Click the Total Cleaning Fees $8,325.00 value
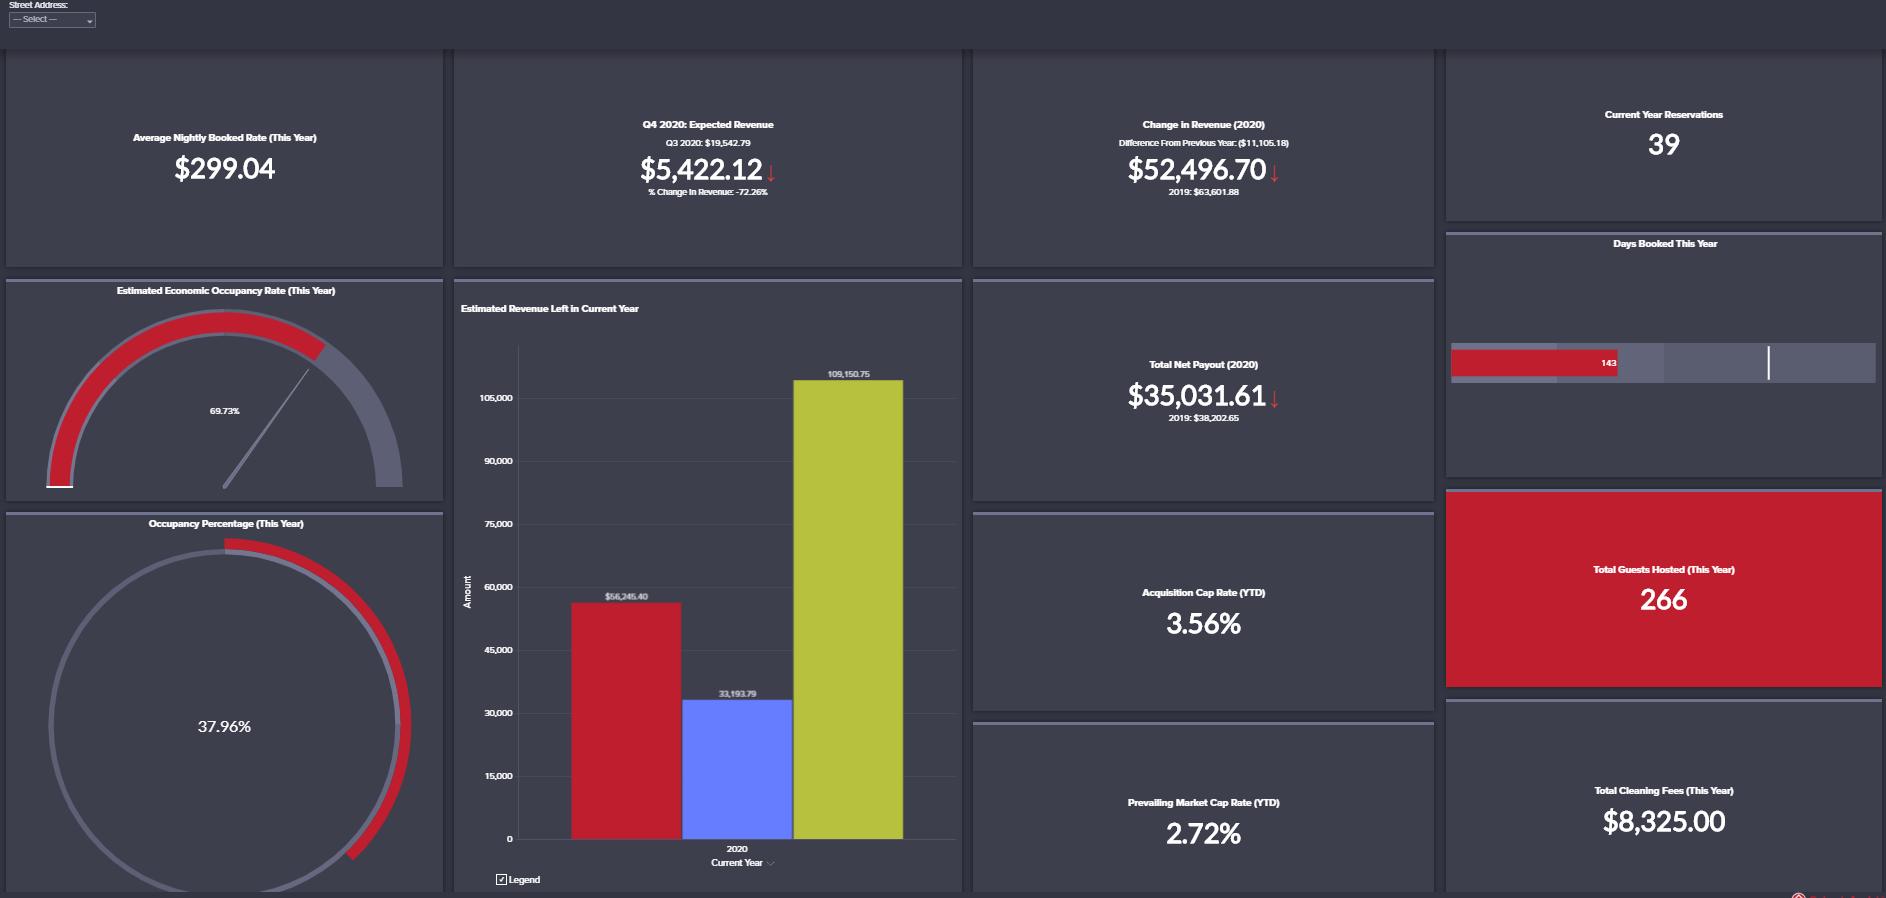Screen dimensions: 1886x898 coord(1664,822)
